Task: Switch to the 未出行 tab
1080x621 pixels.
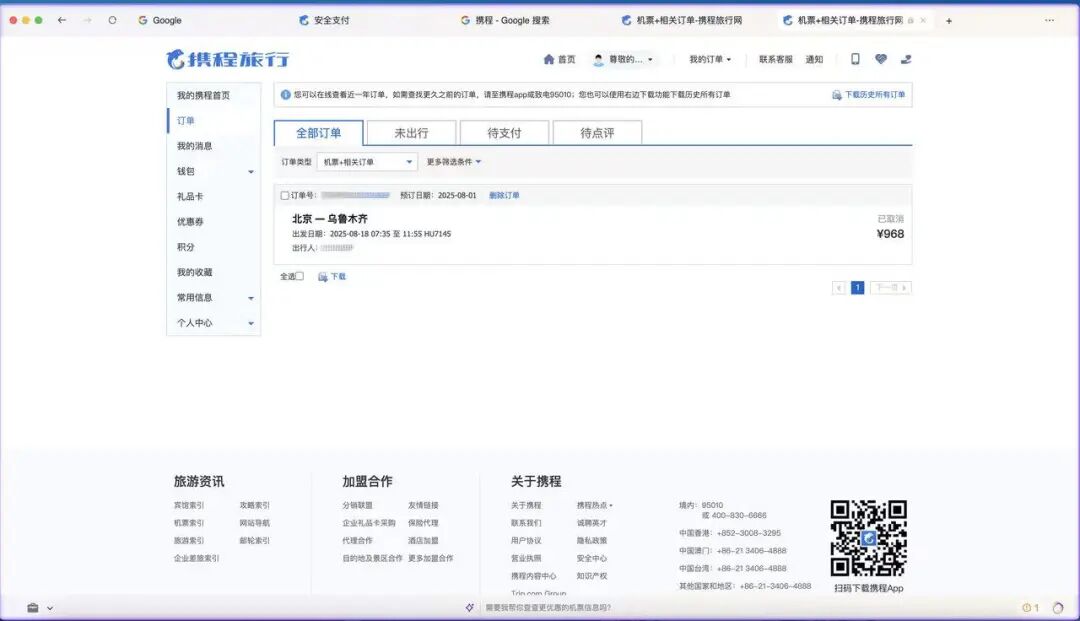Action: 411,133
